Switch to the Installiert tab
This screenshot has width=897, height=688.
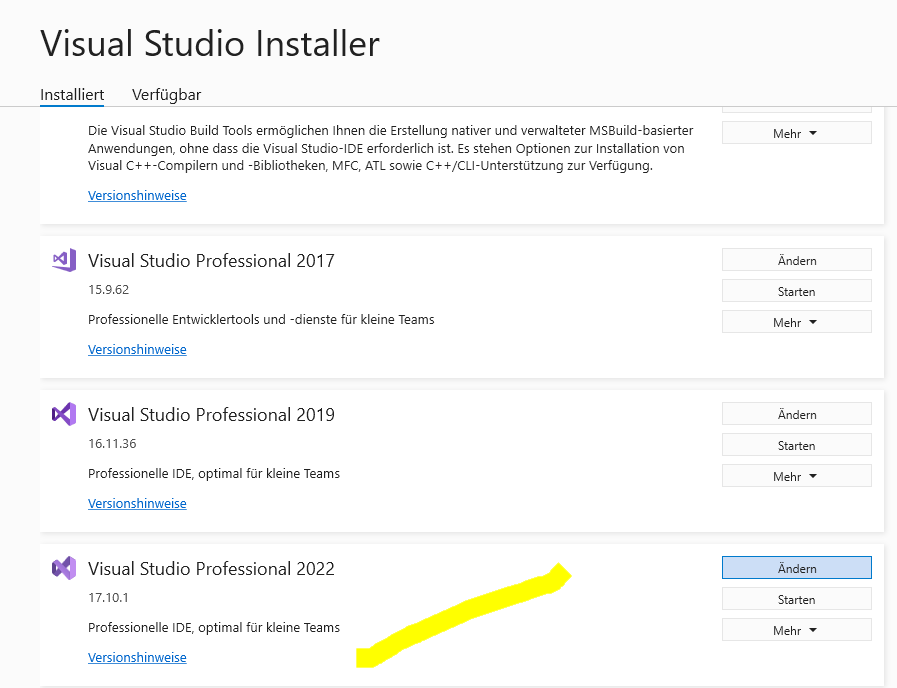pos(72,95)
